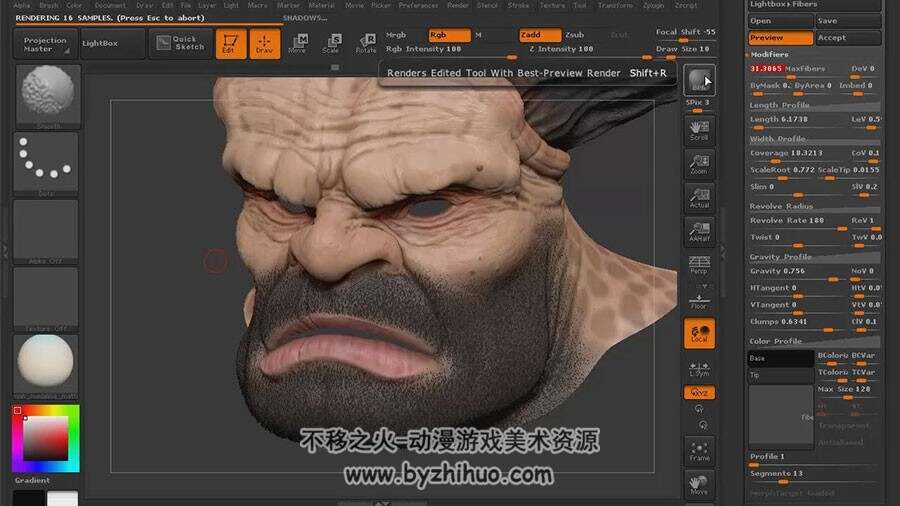Click the right-shelf Move view icon

pyautogui.click(x=699, y=484)
